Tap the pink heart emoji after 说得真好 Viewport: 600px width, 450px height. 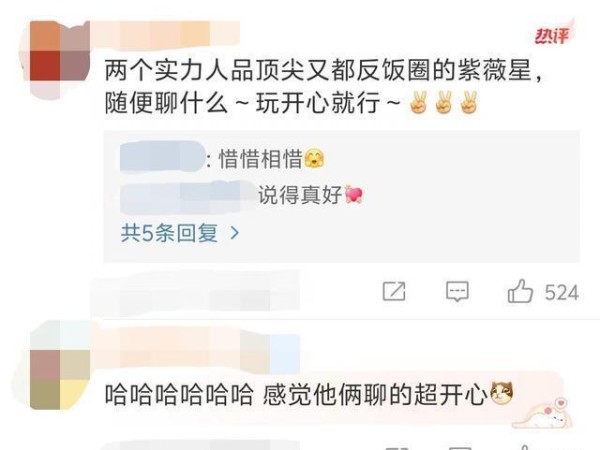[354, 194]
